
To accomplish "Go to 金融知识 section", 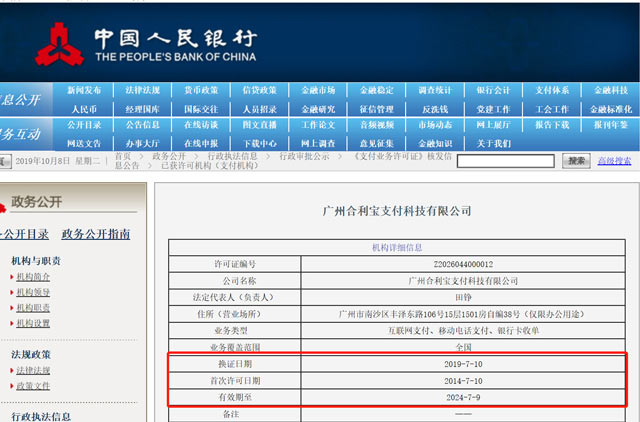I will click(x=435, y=144).
